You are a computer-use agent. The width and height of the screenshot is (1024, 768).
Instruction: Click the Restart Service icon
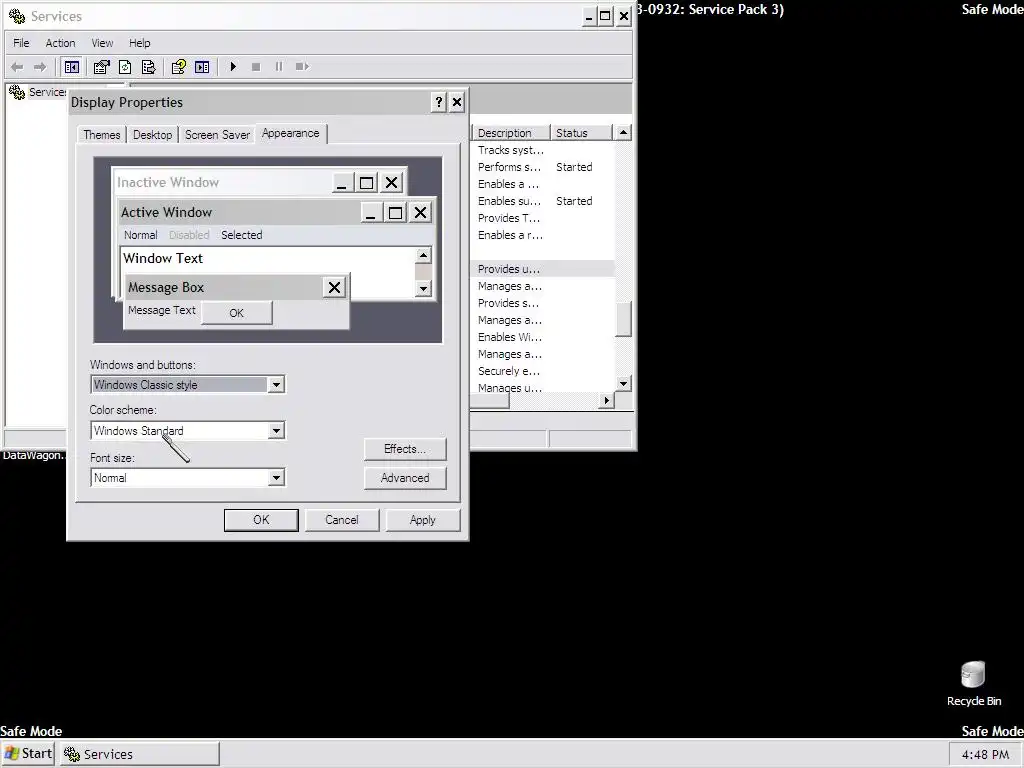(x=302, y=67)
